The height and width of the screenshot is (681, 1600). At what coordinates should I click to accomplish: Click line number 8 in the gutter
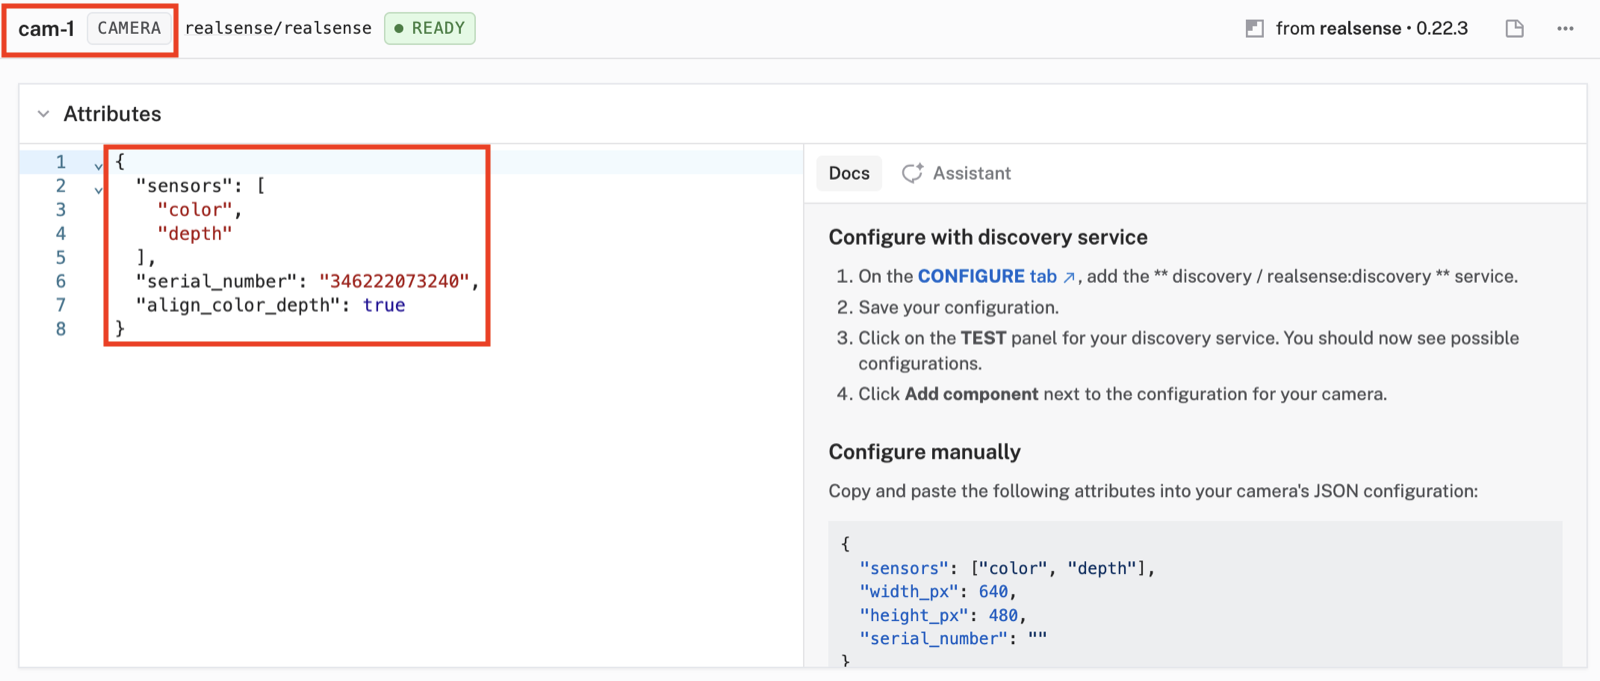[x=61, y=329]
